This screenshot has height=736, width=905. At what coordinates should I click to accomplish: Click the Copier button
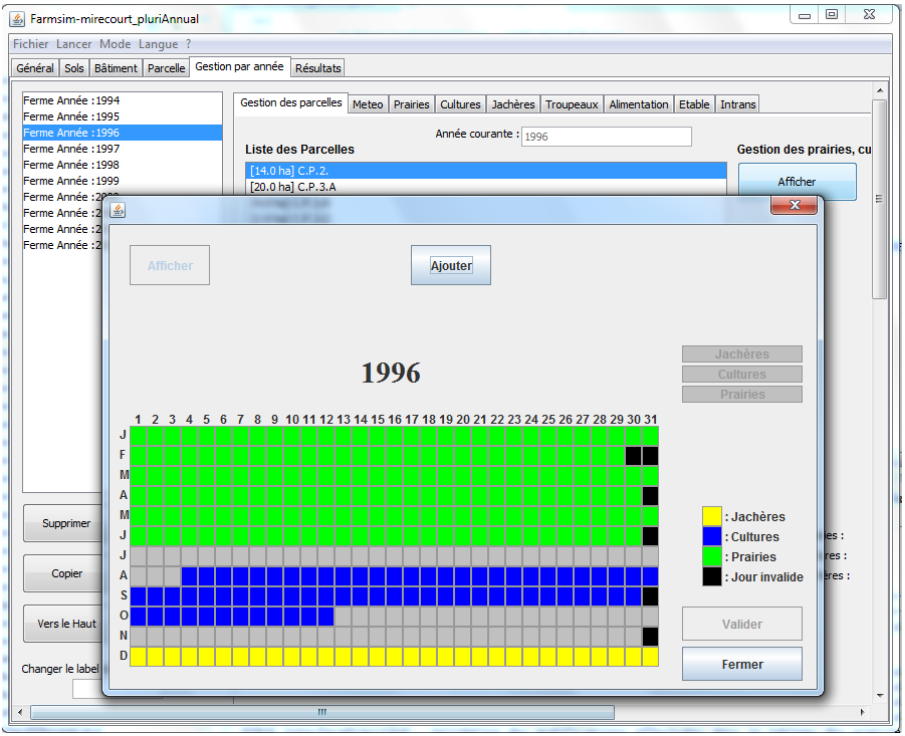pyautogui.click(x=63, y=574)
